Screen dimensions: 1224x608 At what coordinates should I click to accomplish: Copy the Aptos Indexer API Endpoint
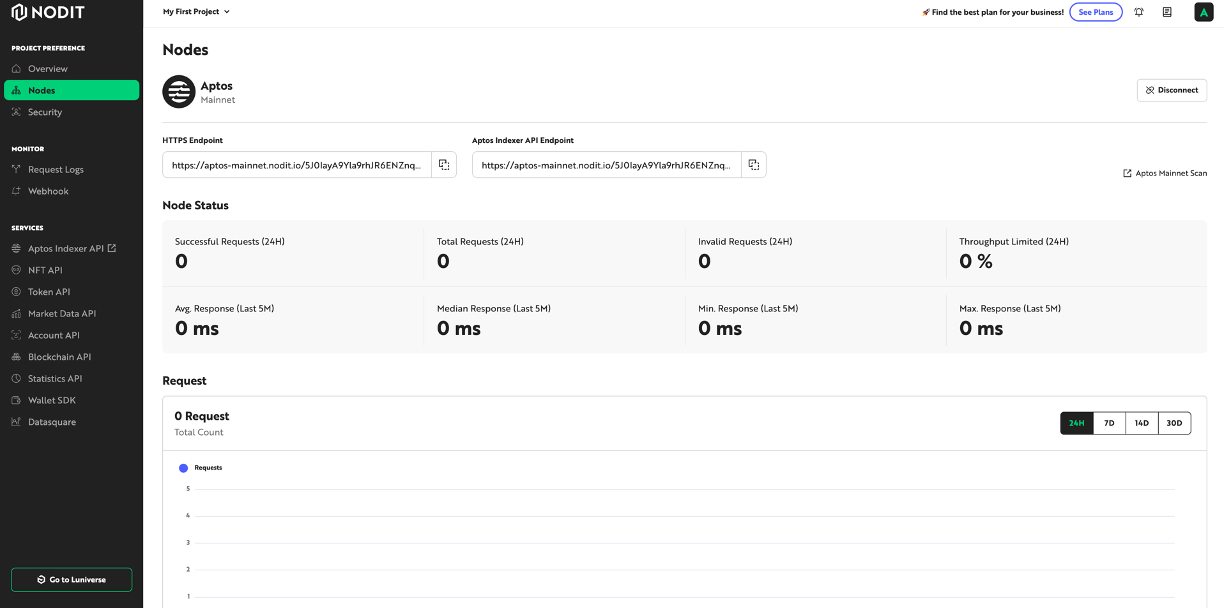(x=754, y=165)
